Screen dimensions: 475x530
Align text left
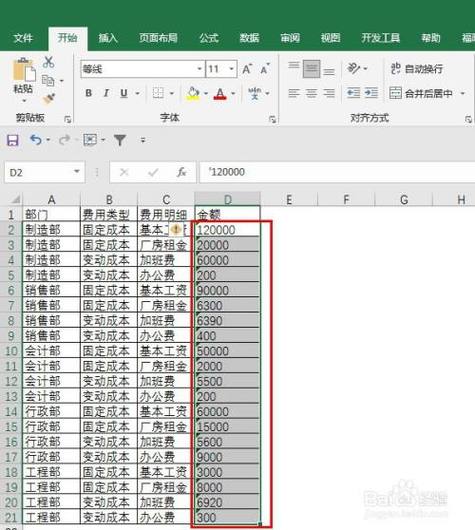tap(294, 93)
